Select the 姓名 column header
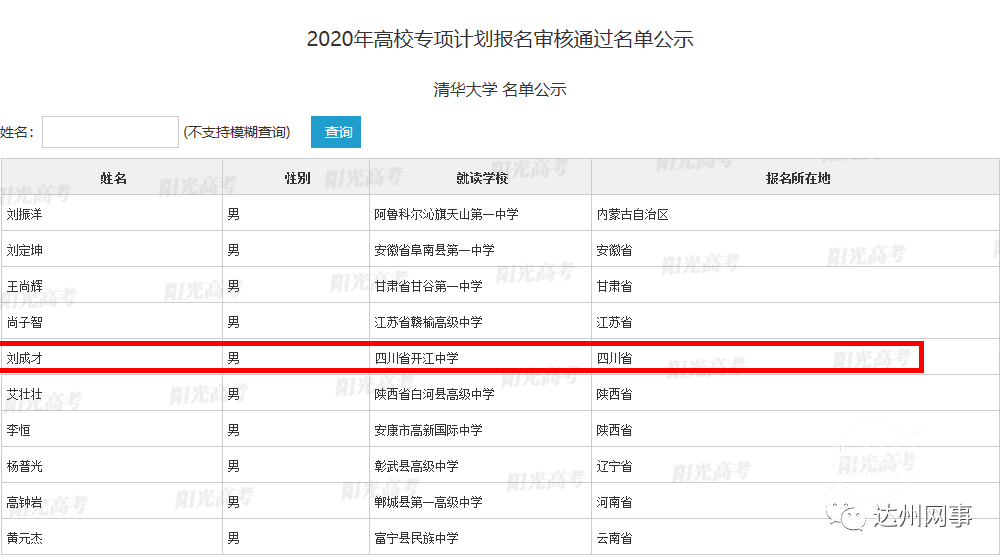1005x560 pixels. tap(113, 178)
